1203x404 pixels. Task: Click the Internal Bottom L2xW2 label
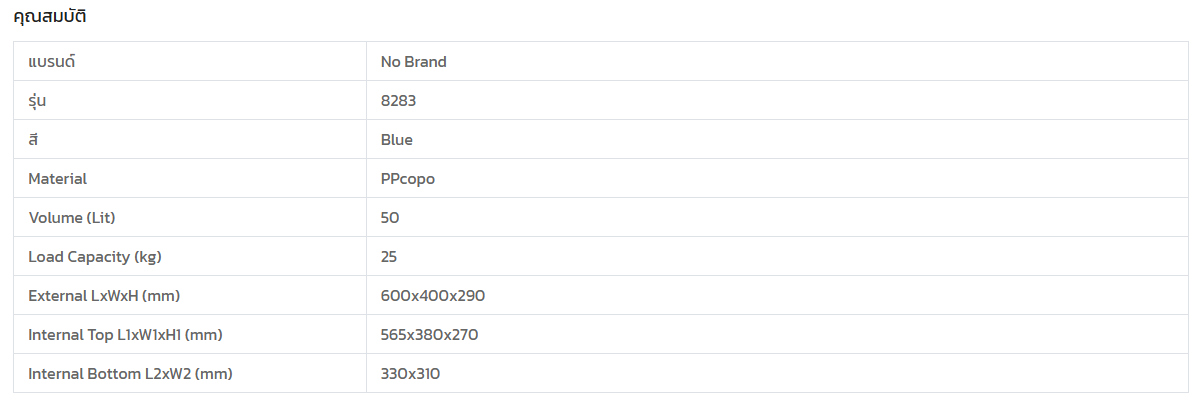pyautogui.click(x=130, y=374)
